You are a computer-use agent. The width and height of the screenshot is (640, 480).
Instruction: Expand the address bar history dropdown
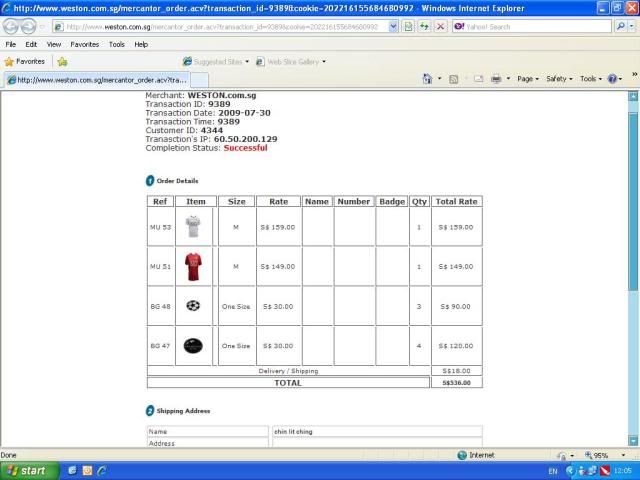pos(393,27)
